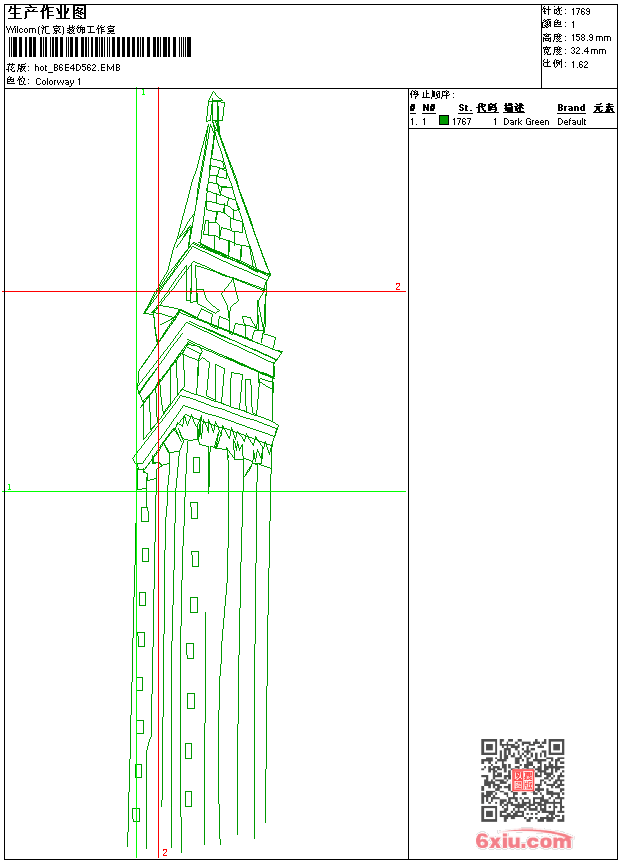The image size is (620, 860).
Task: Select the Brand column header
Action: (x=571, y=108)
